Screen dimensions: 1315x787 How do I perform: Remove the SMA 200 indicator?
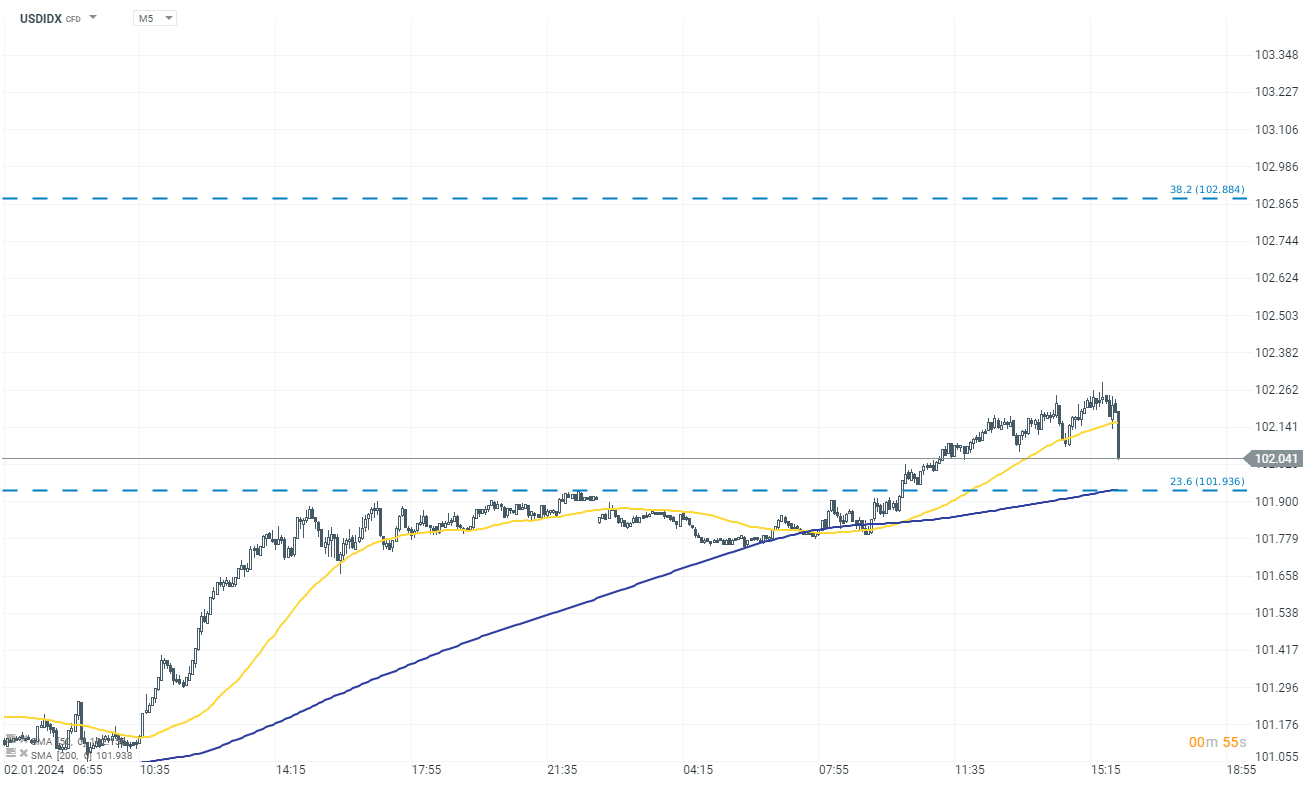[24, 754]
